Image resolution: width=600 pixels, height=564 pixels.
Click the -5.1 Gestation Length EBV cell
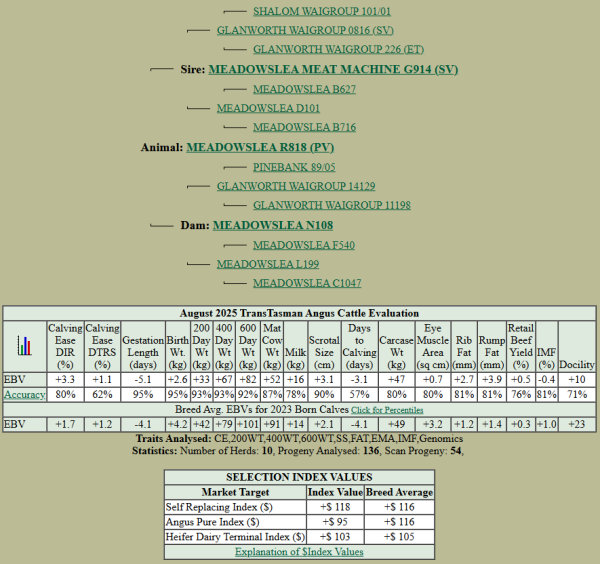pyautogui.click(x=143, y=380)
